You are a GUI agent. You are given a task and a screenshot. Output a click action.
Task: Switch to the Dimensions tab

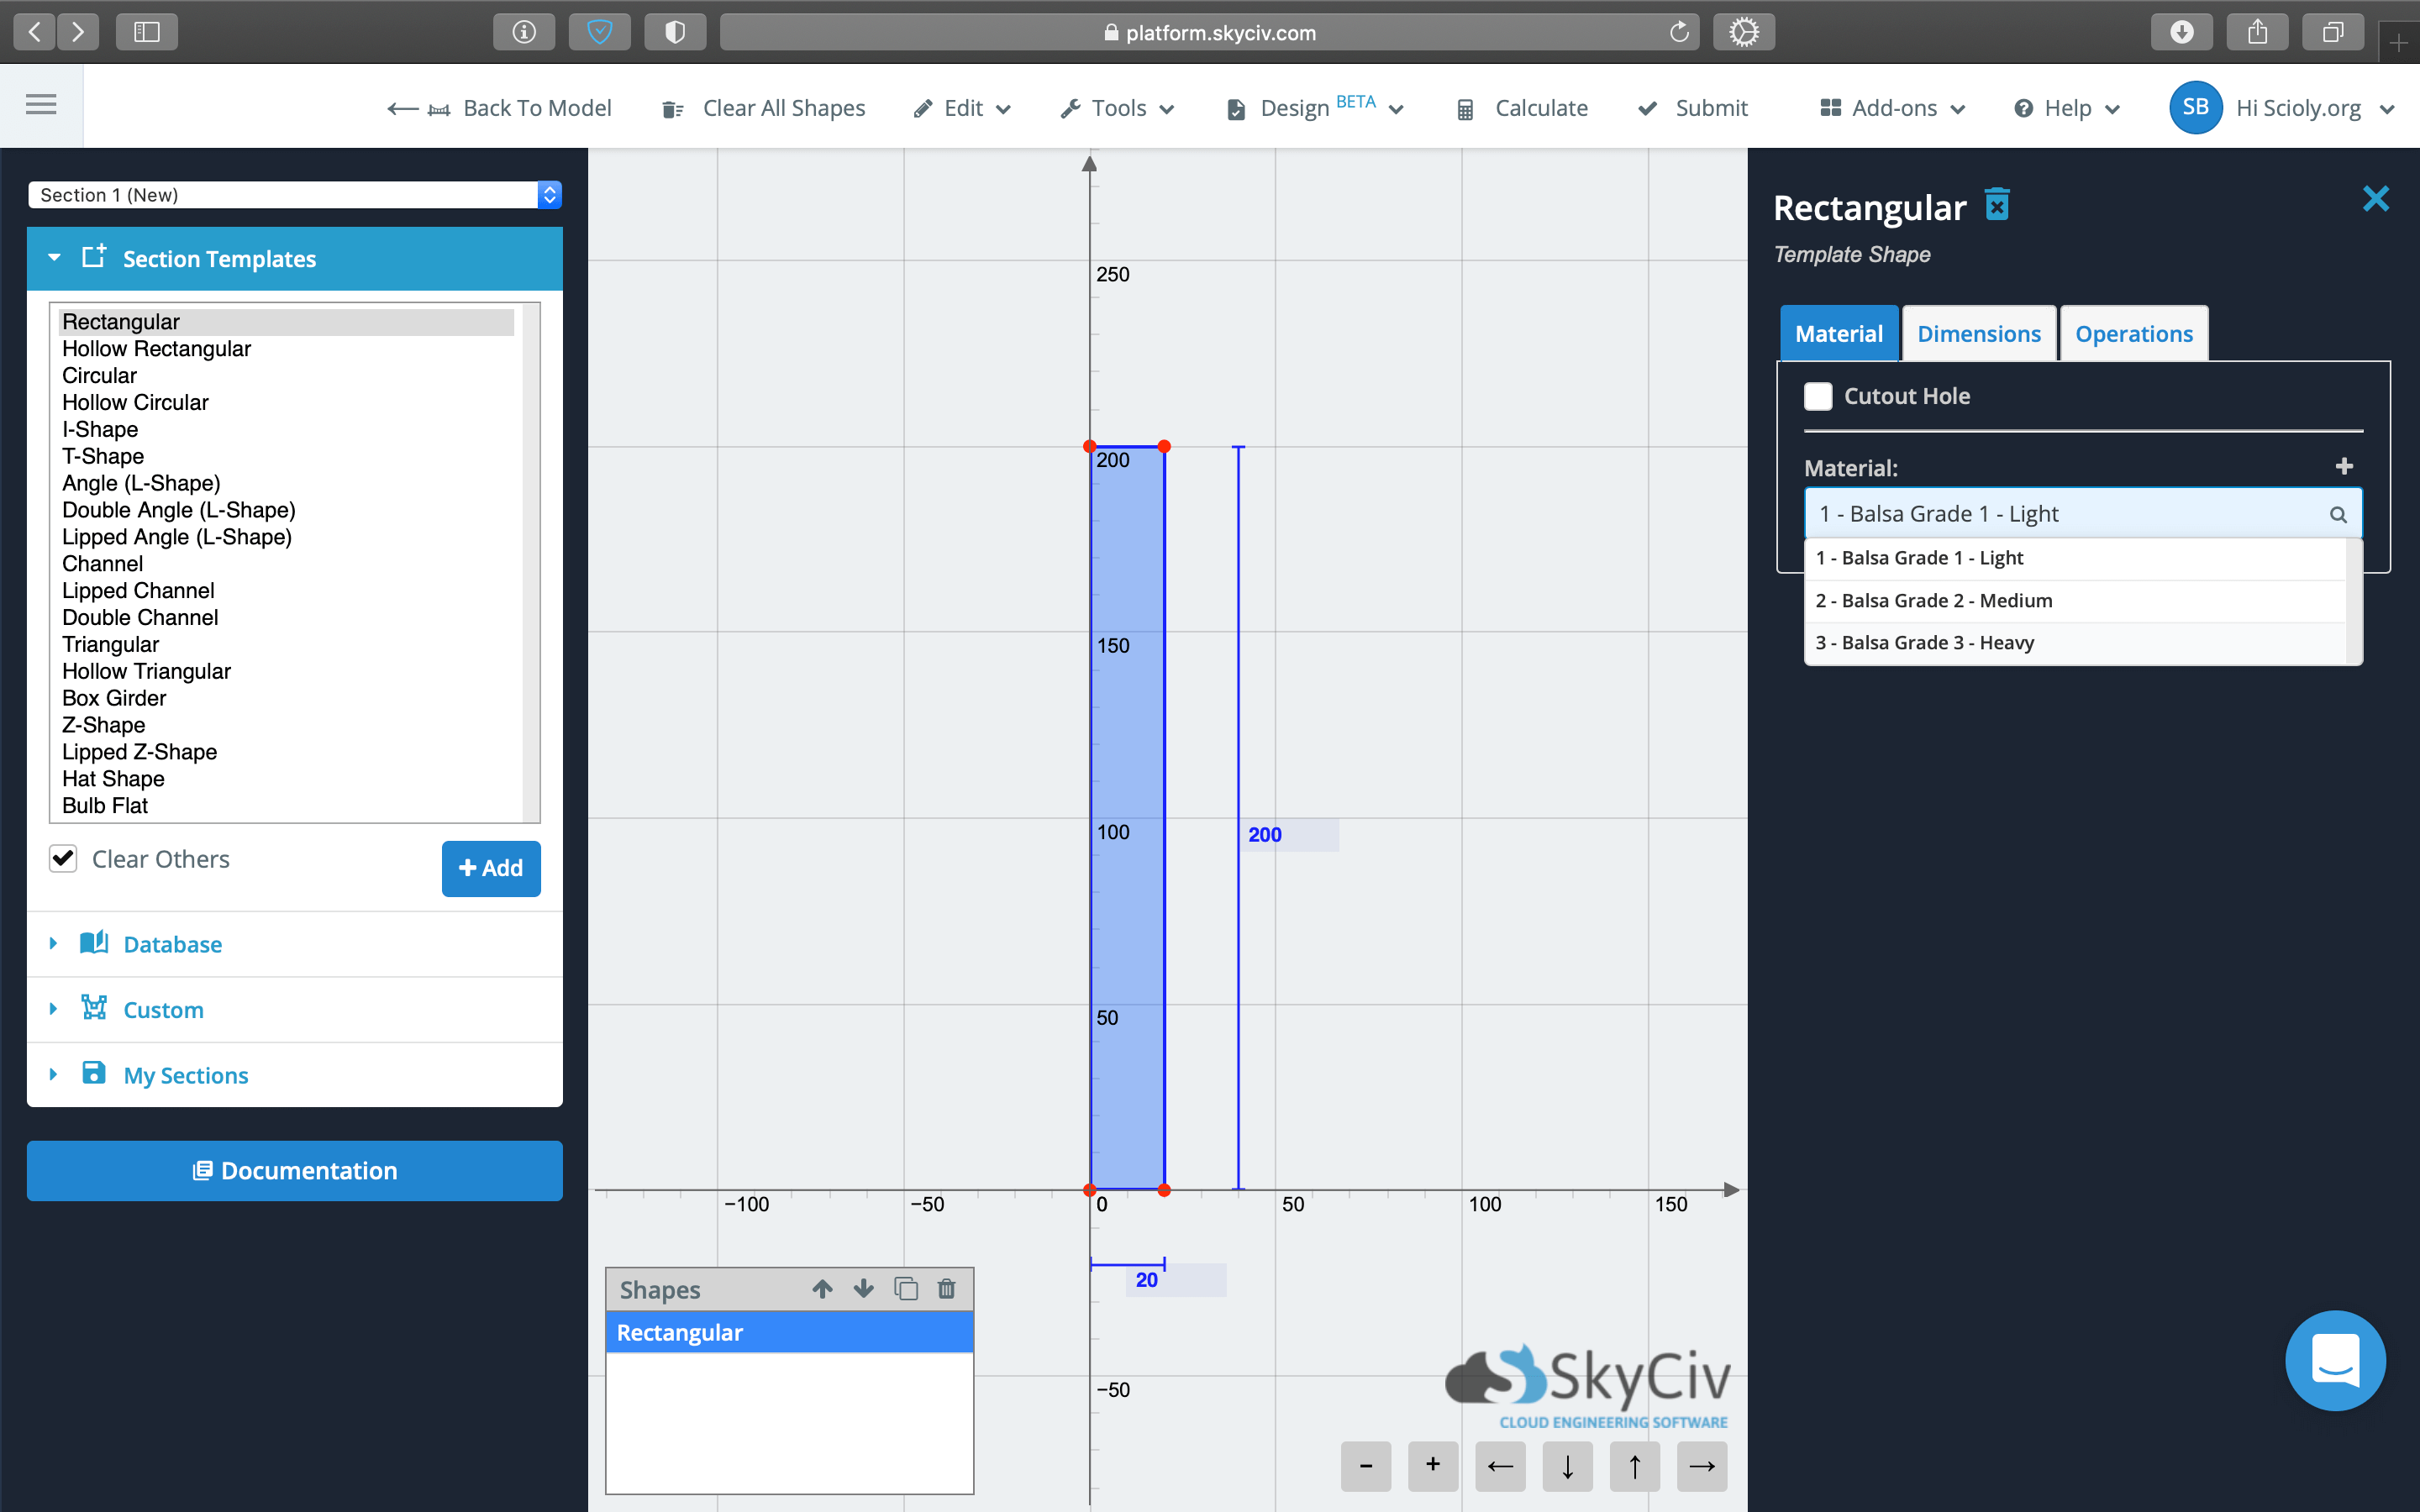coord(1978,334)
